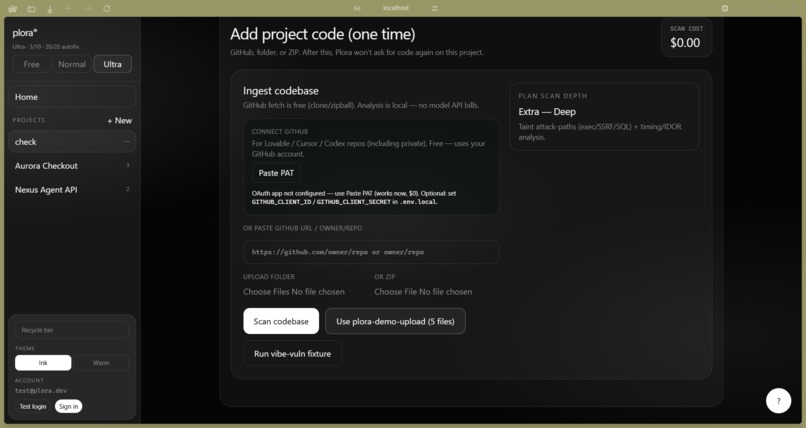Click the 'Ultra · 3/10 · 20/20 autofix' status text

46,47
